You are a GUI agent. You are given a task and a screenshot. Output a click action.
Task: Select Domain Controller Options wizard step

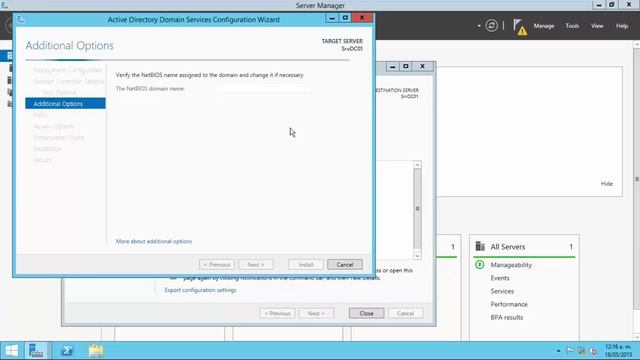point(69,81)
